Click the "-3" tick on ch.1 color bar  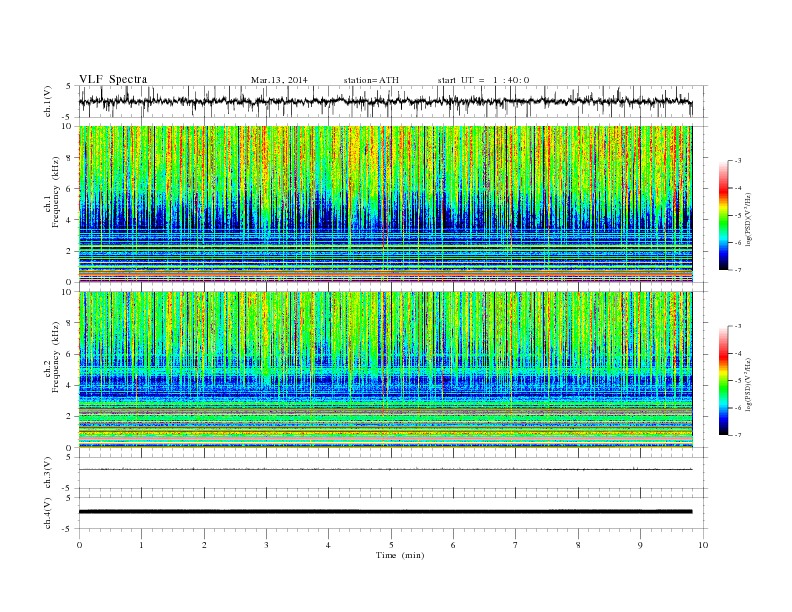point(737,161)
